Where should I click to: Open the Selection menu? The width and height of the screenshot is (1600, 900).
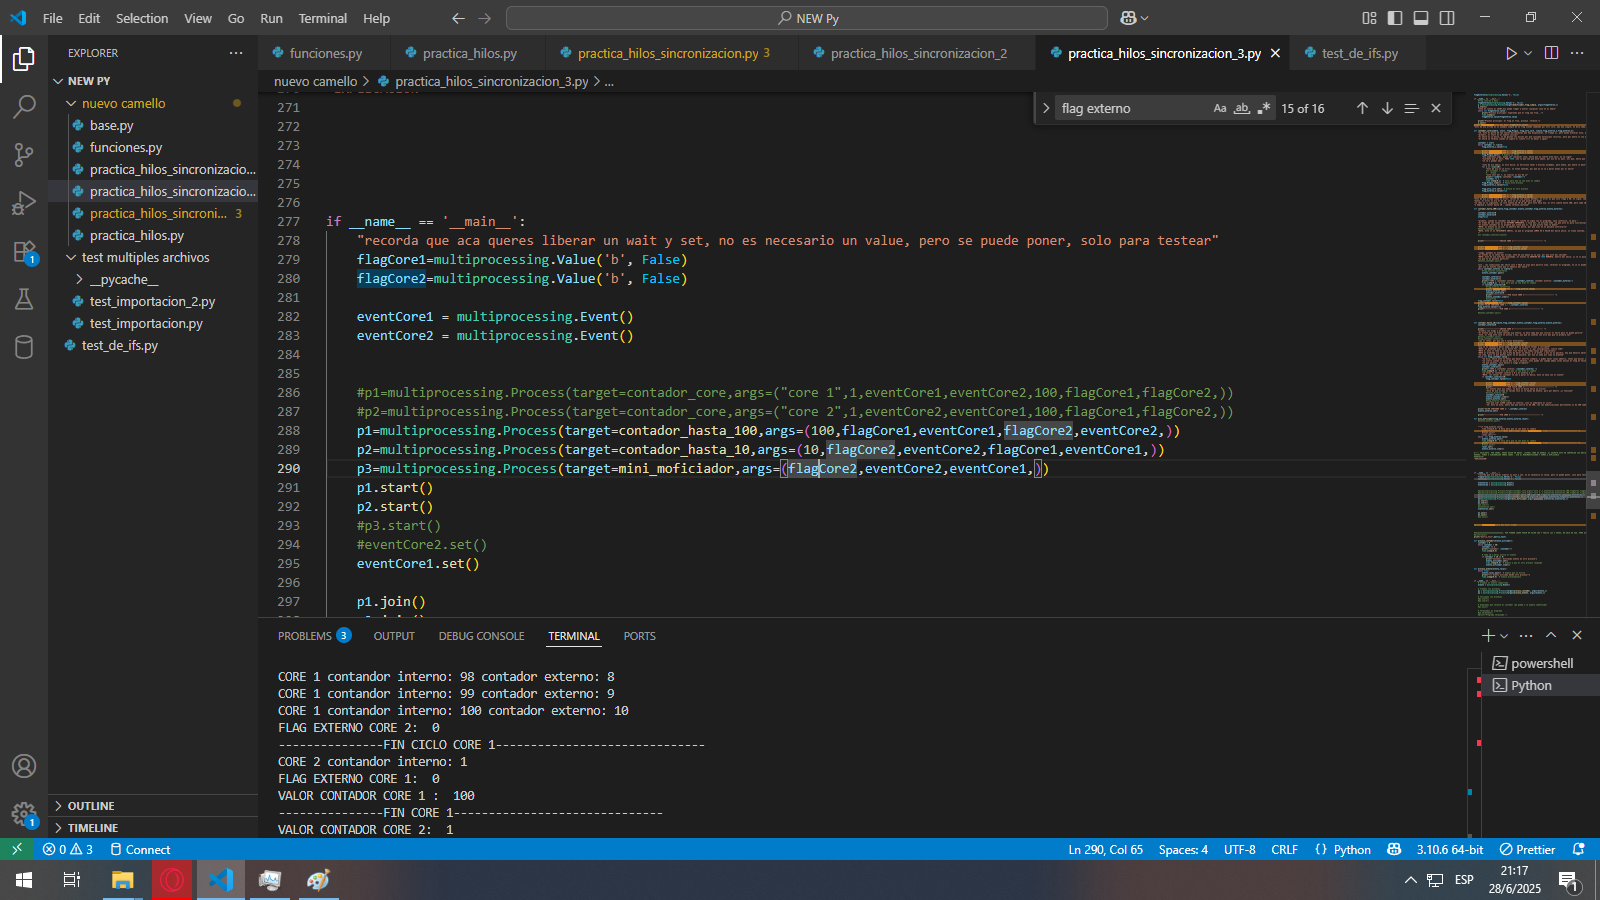[x=142, y=18]
